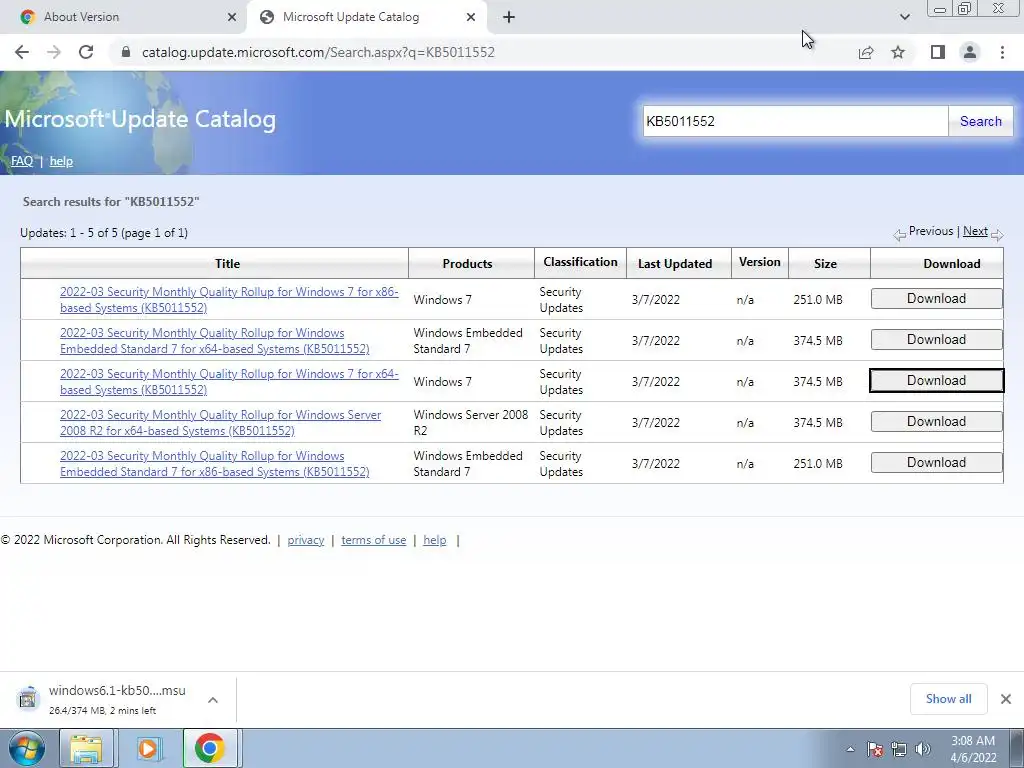Screen dimensions: 1024x768
Task: Open the tab search dropdown arrow
Action: coord(904,17)
